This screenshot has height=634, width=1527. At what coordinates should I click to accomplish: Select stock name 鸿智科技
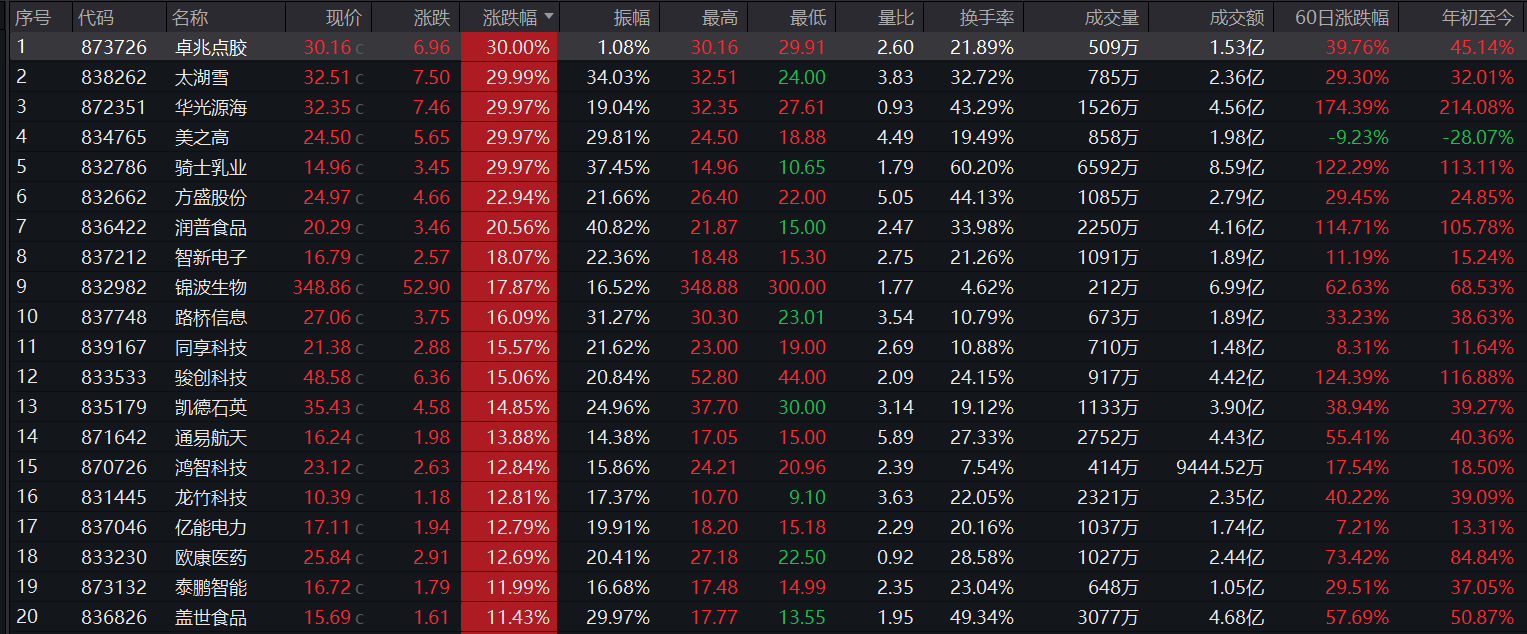pos(210,467)
